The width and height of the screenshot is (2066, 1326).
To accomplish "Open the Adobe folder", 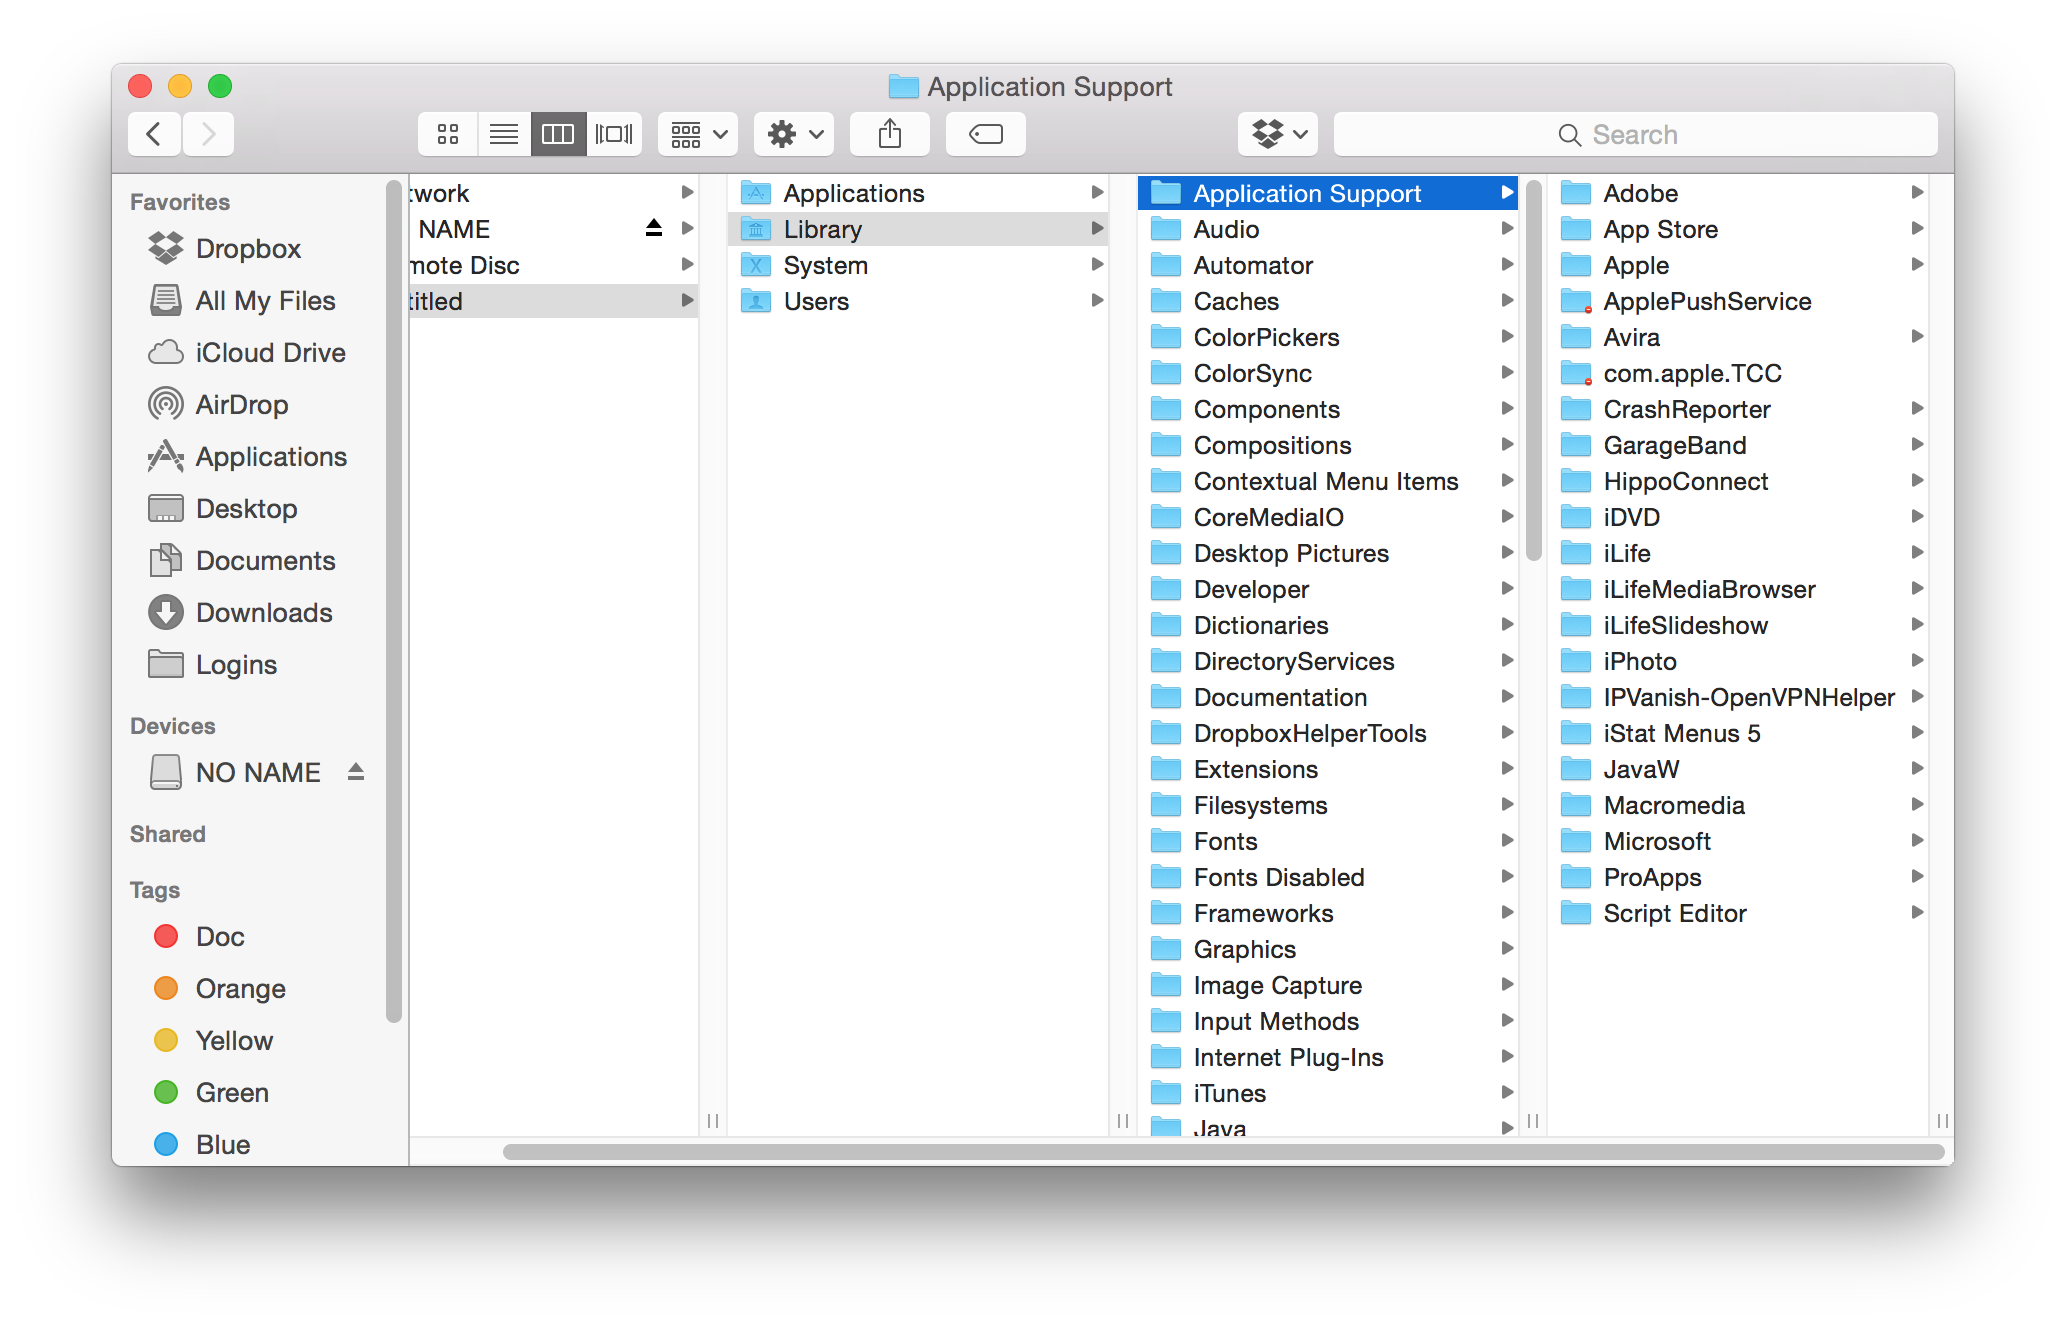I will coord(1640,194).
